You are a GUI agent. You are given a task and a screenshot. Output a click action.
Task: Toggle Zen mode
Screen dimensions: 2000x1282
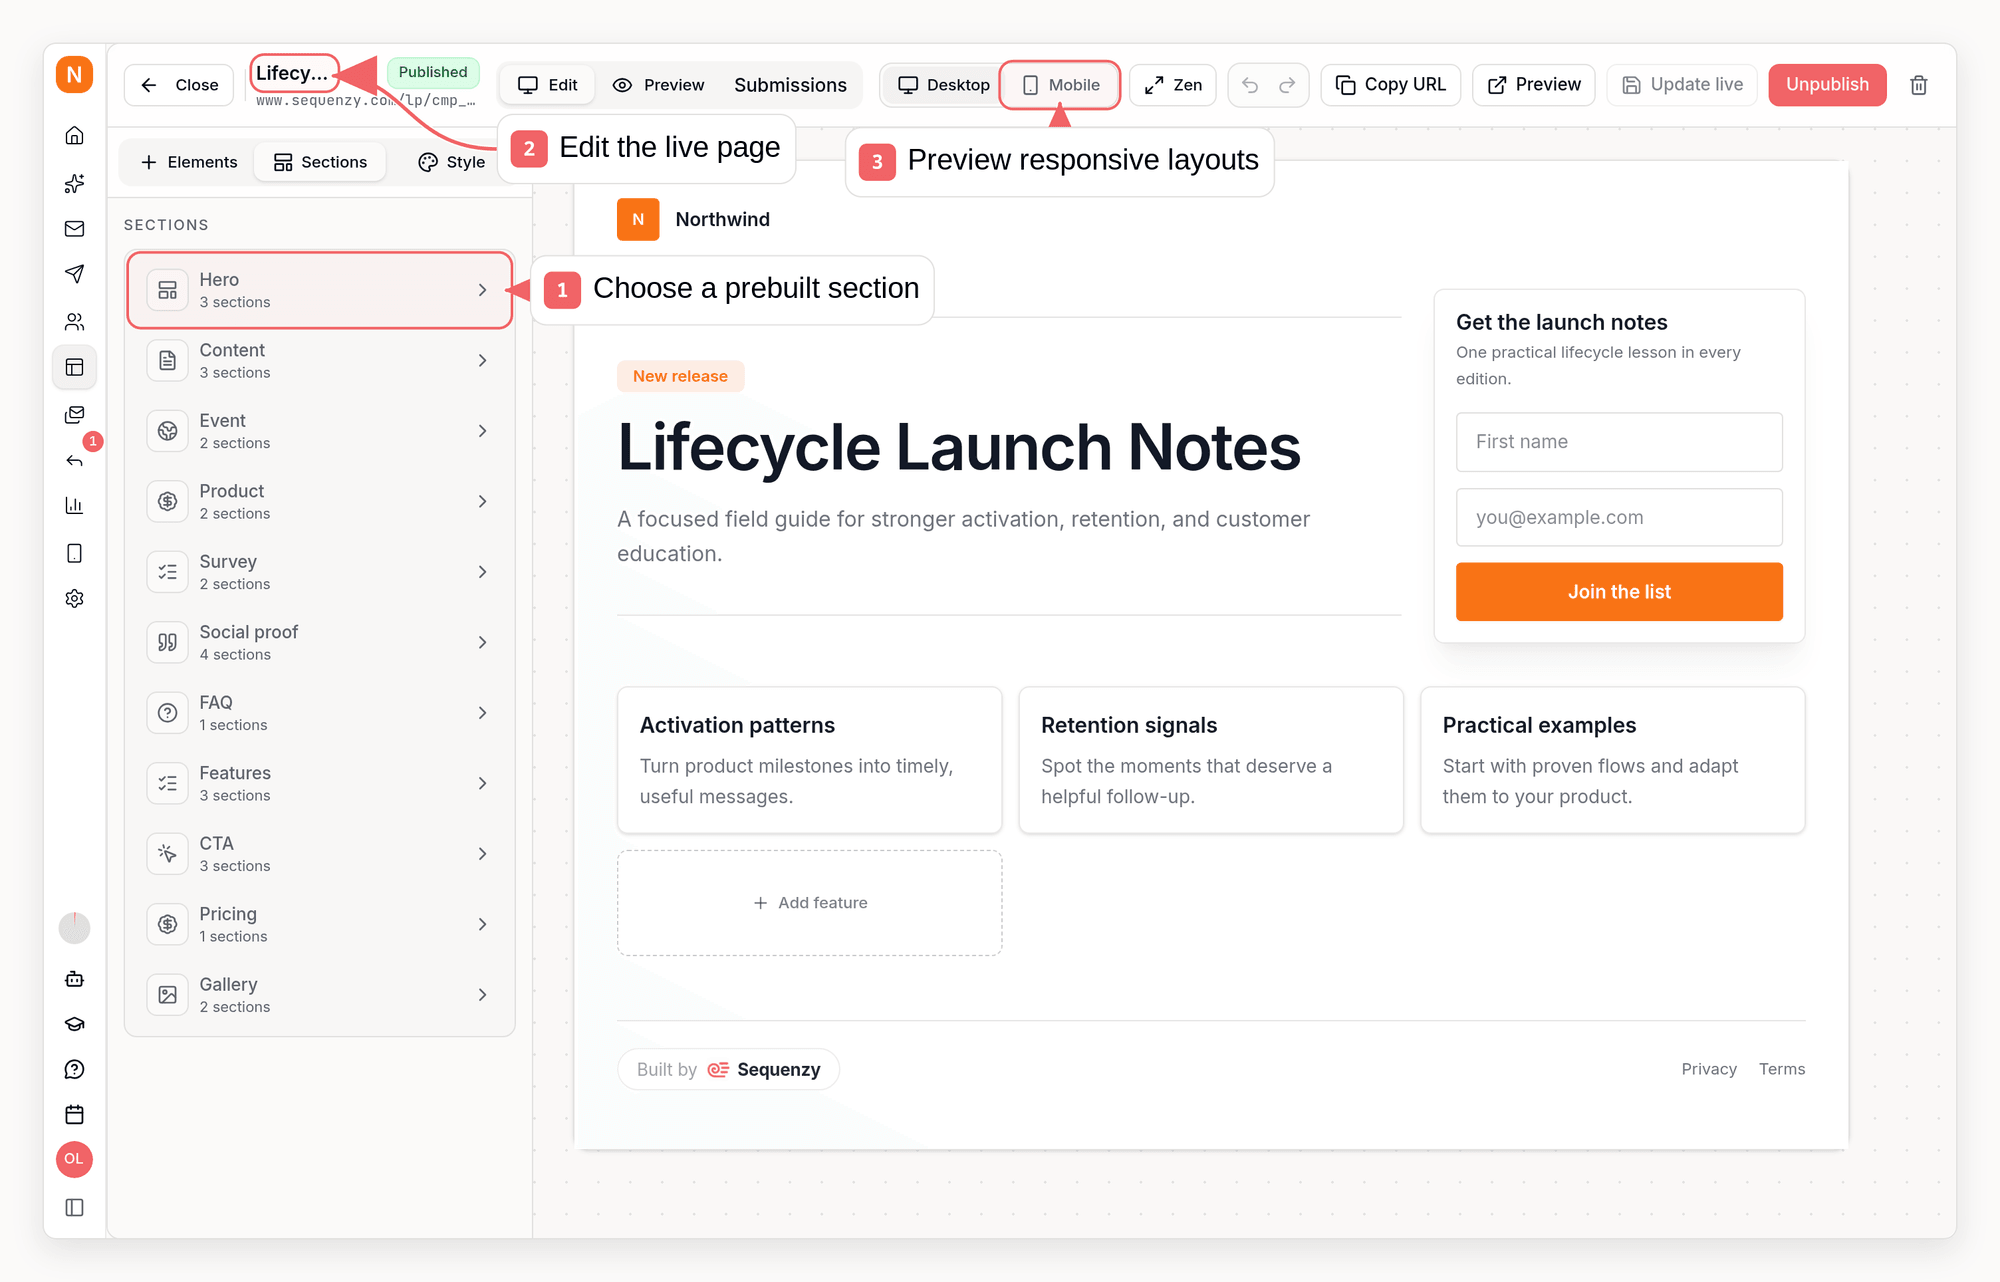[x=1173, y=85]
